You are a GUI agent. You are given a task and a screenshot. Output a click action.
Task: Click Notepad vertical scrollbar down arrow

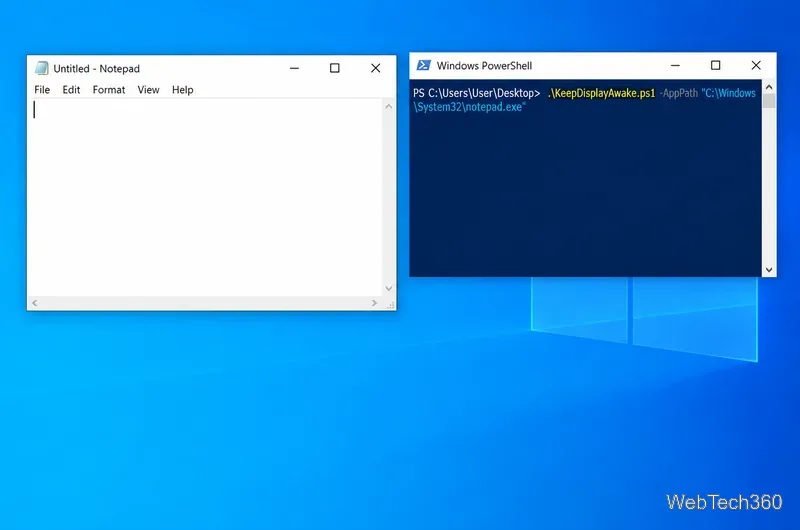389,288
